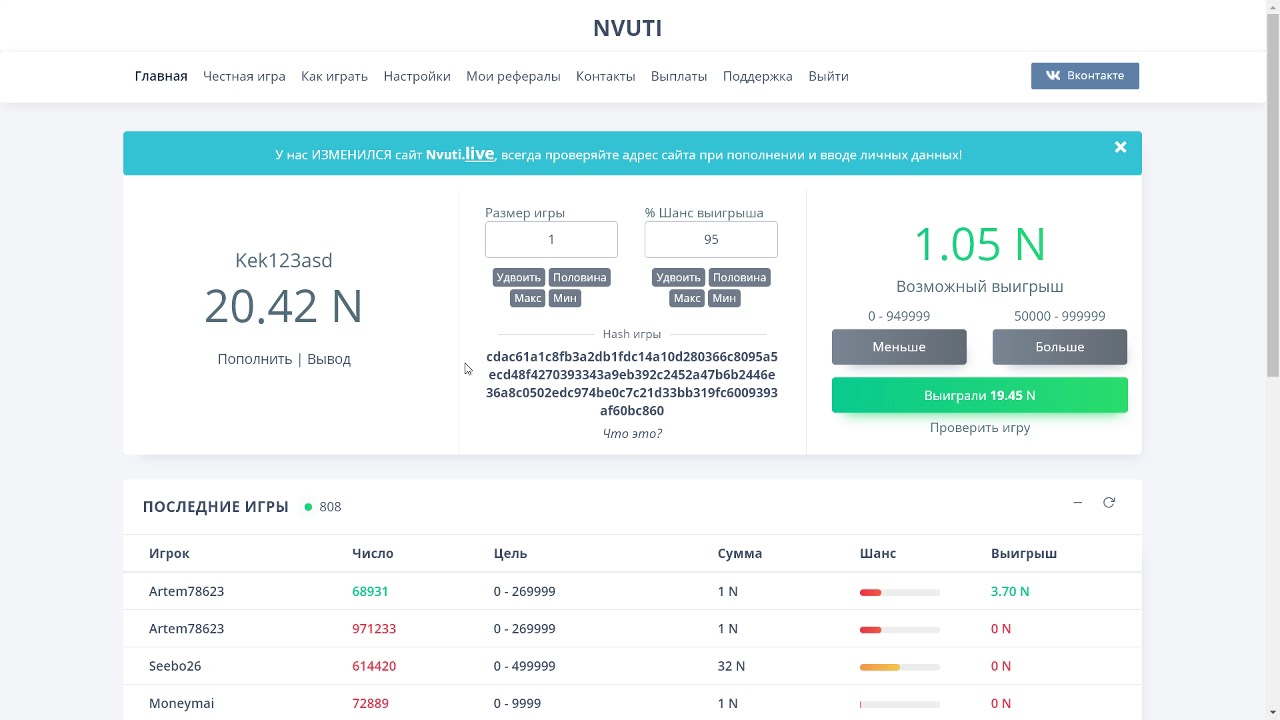Screen dimensions: 1280x720
Task: Click Макс under Размер игры
Action: (x=527, y=298)
